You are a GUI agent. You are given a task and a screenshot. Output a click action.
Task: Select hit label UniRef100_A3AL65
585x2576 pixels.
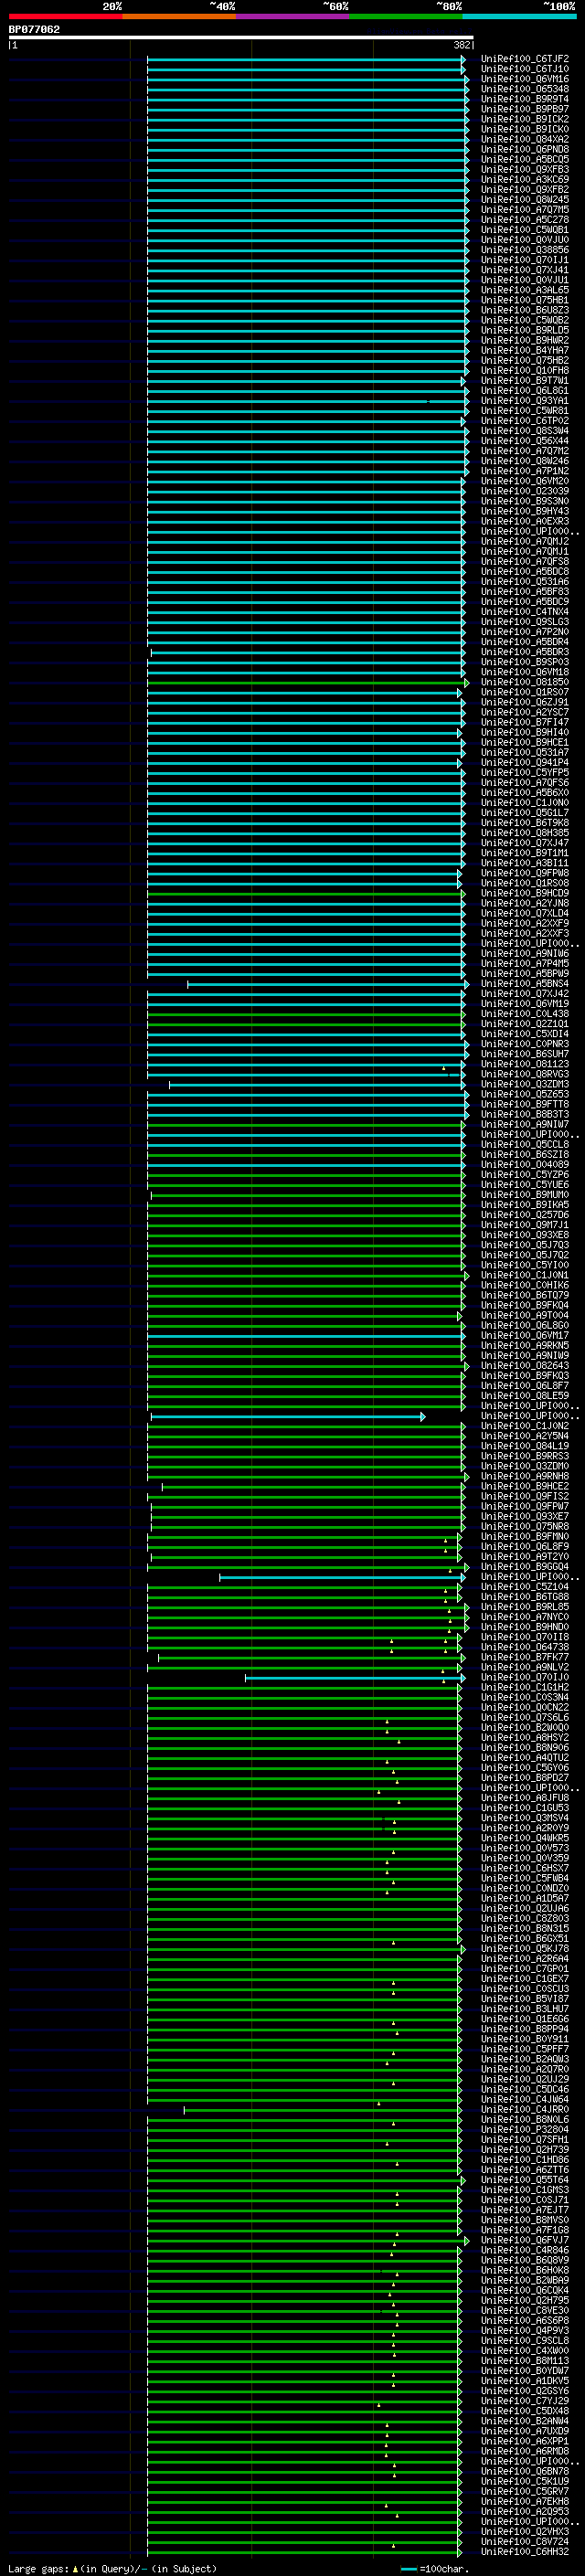(x=525, y=290)
